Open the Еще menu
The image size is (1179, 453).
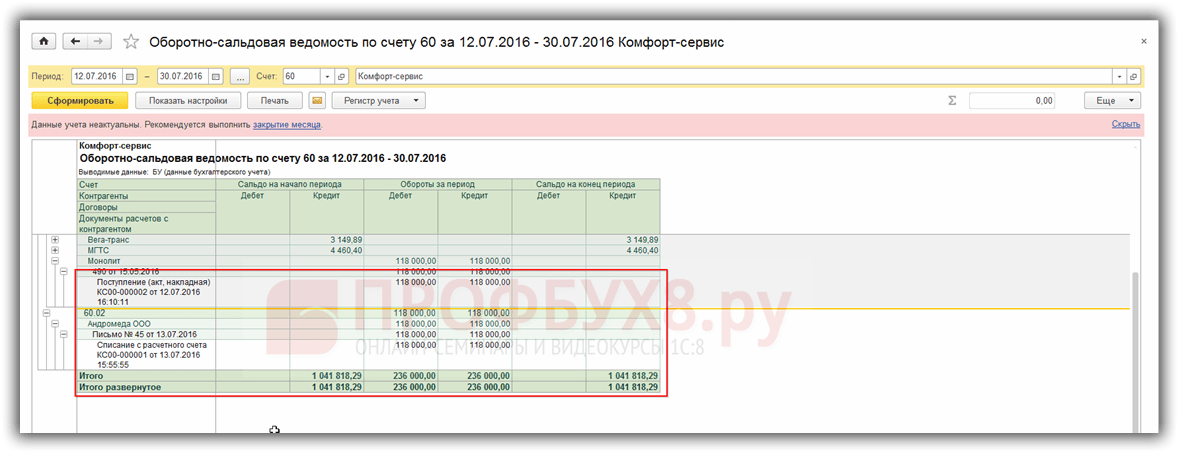[1112, 101]
